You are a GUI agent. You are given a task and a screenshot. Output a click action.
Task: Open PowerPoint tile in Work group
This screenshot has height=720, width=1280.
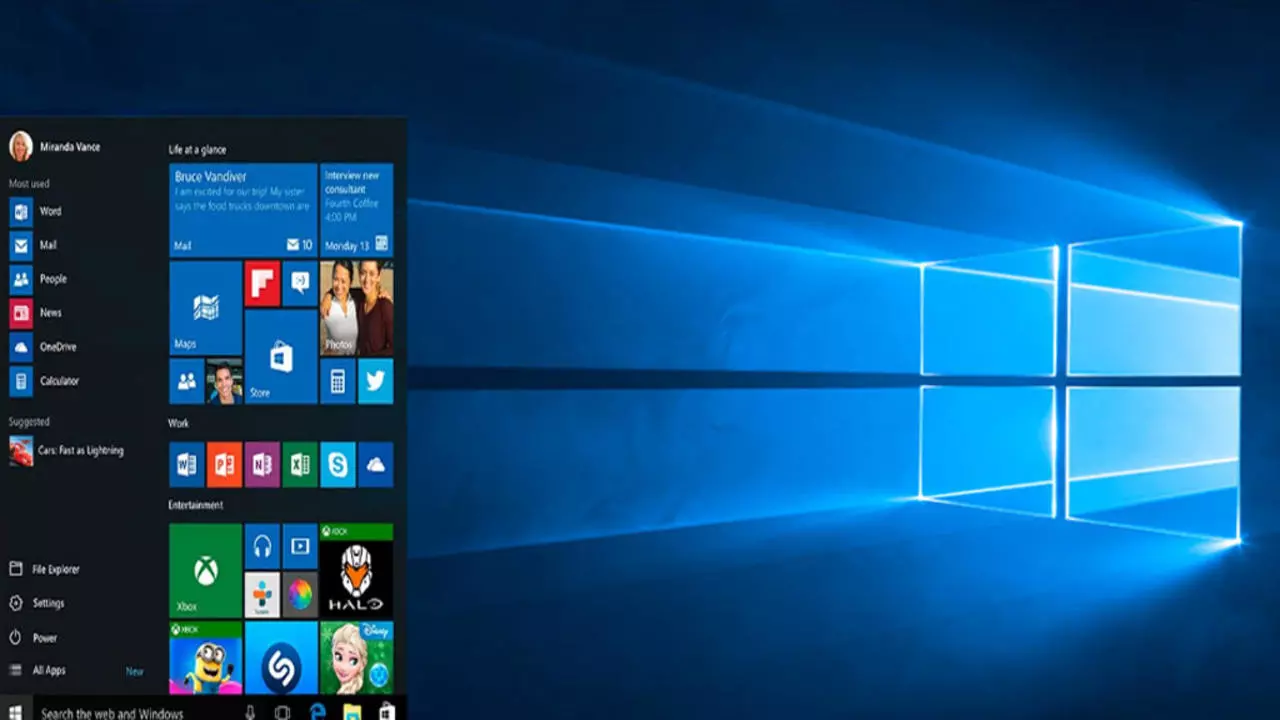pos(223,465)
